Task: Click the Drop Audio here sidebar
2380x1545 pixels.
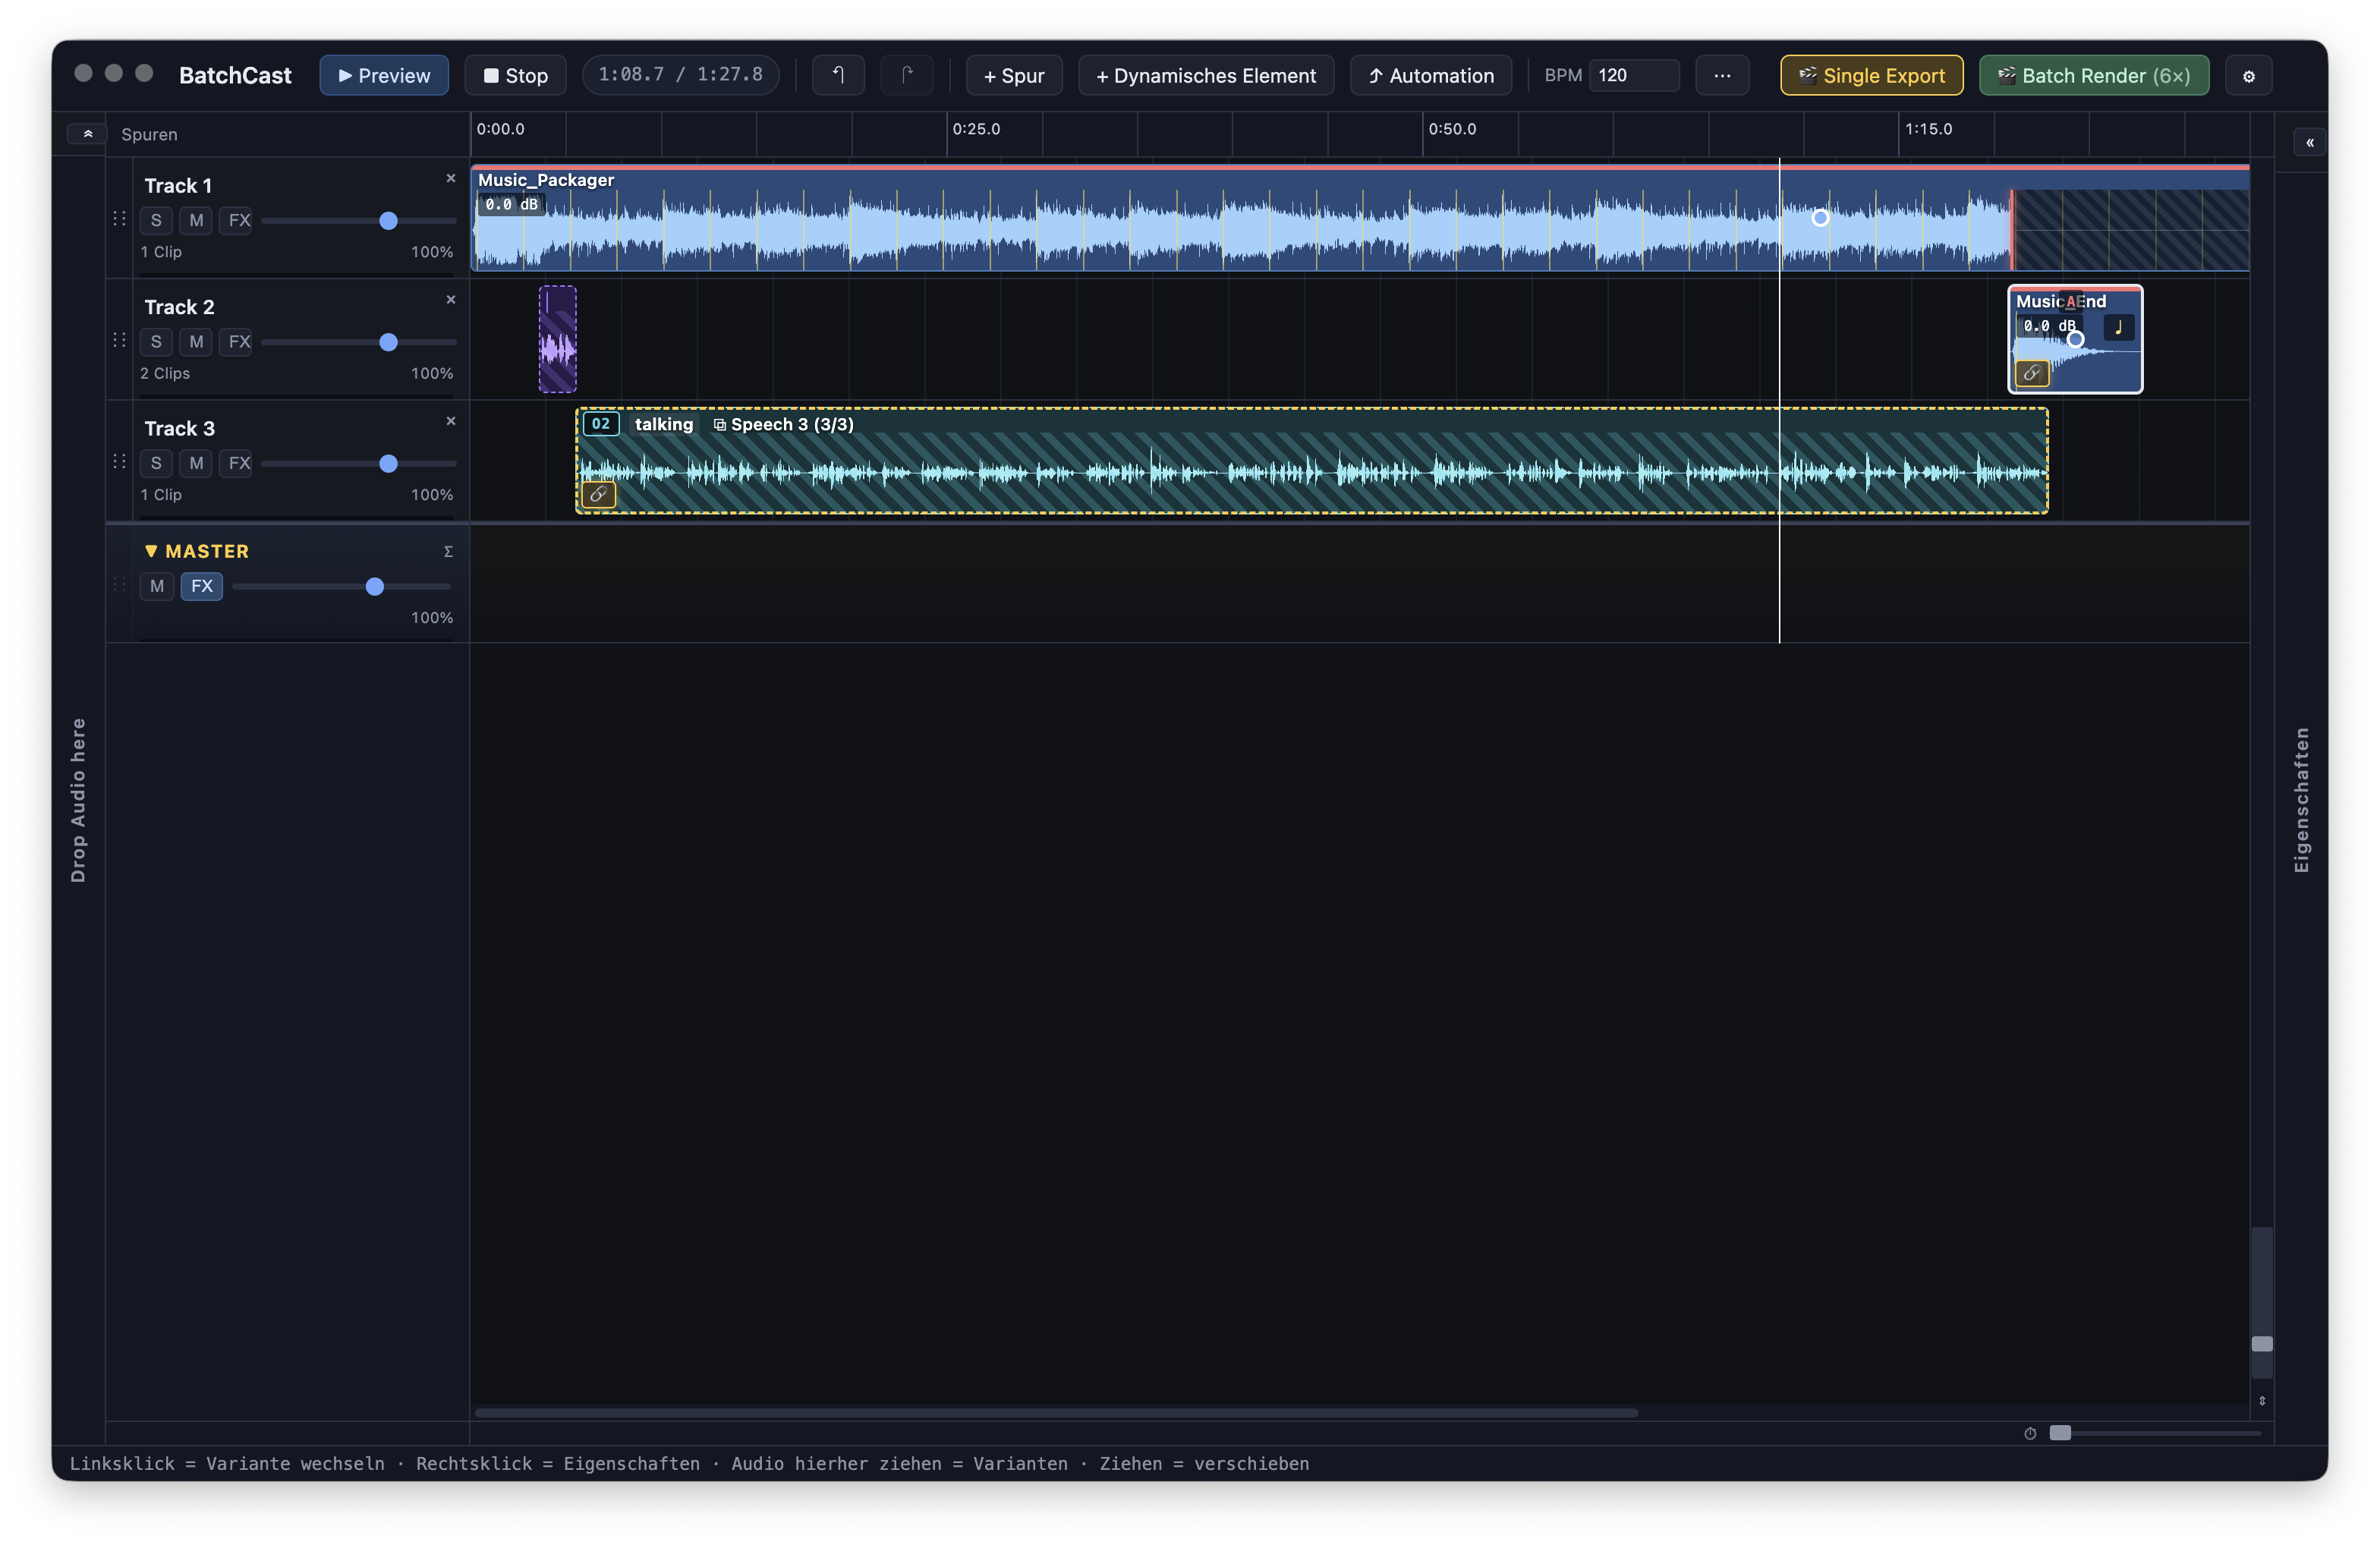Action: coord(78,800)
